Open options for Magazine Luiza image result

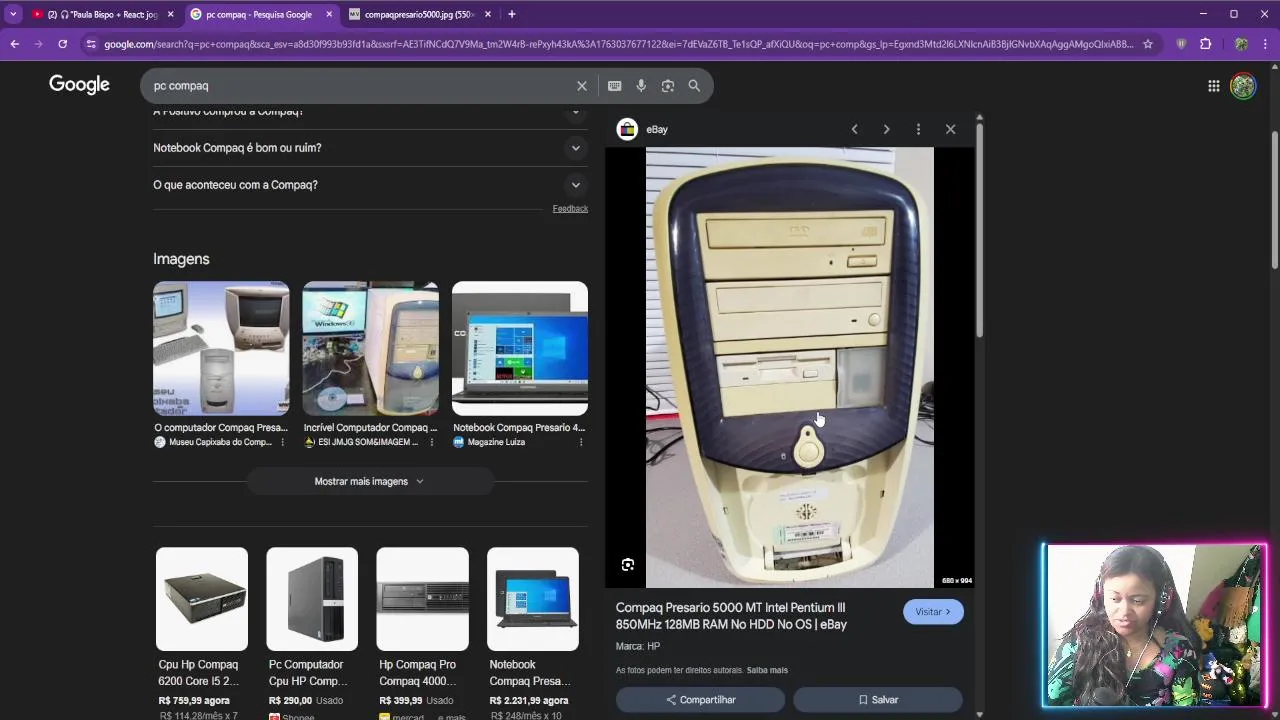(580, 442)
